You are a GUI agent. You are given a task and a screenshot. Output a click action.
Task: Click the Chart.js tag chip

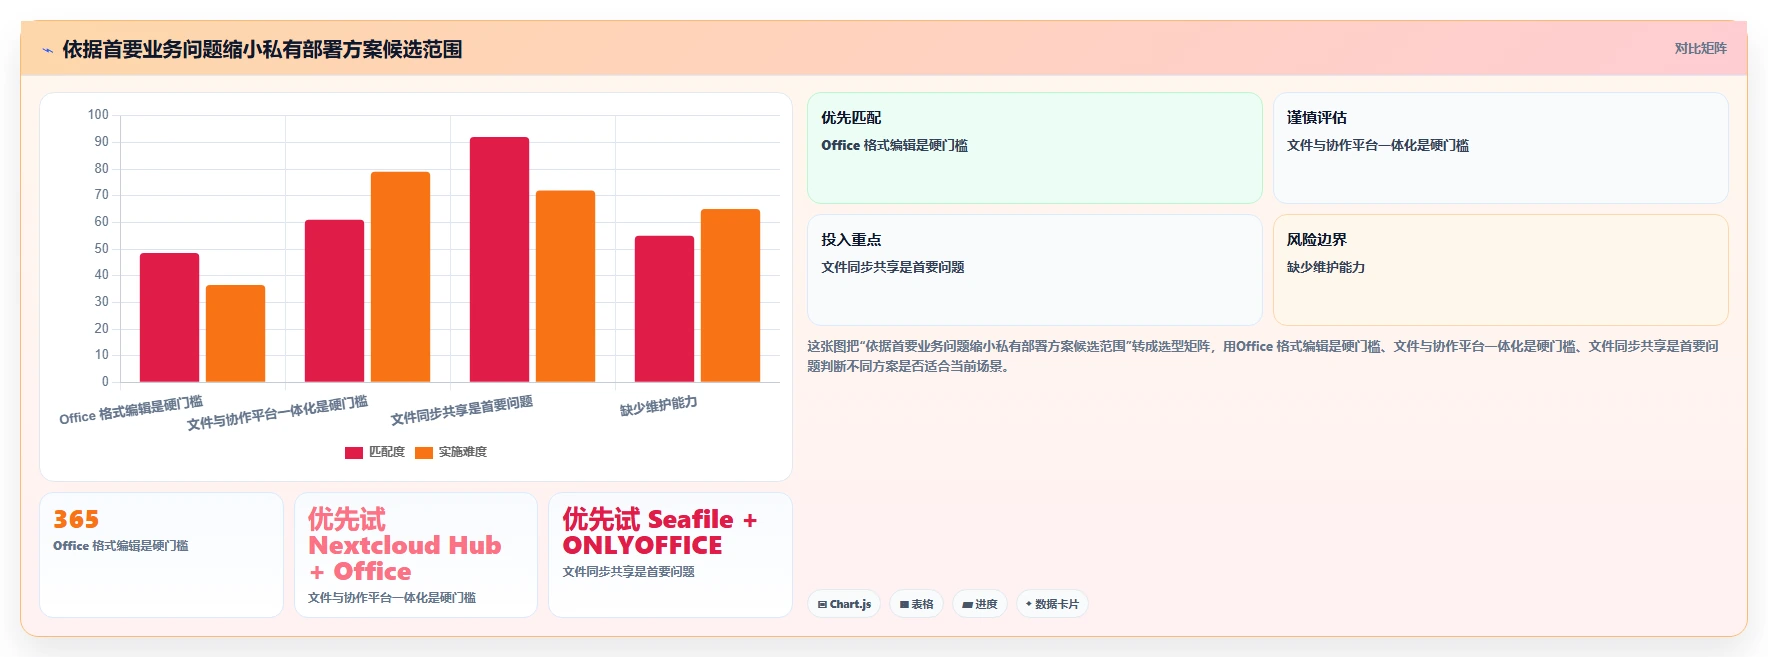point(844,604)
